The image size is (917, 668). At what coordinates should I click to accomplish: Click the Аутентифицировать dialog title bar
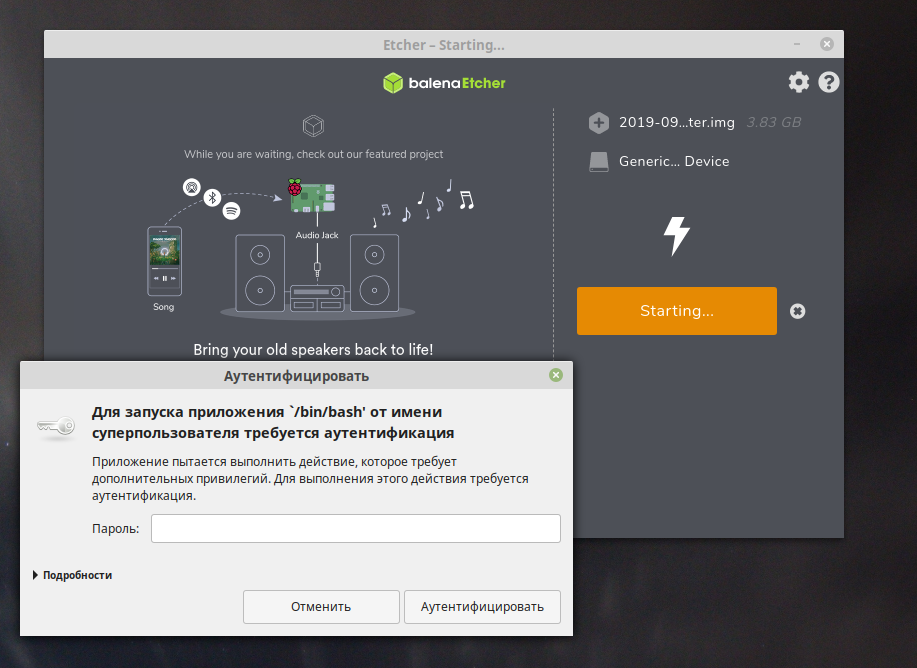click(297, 376)
